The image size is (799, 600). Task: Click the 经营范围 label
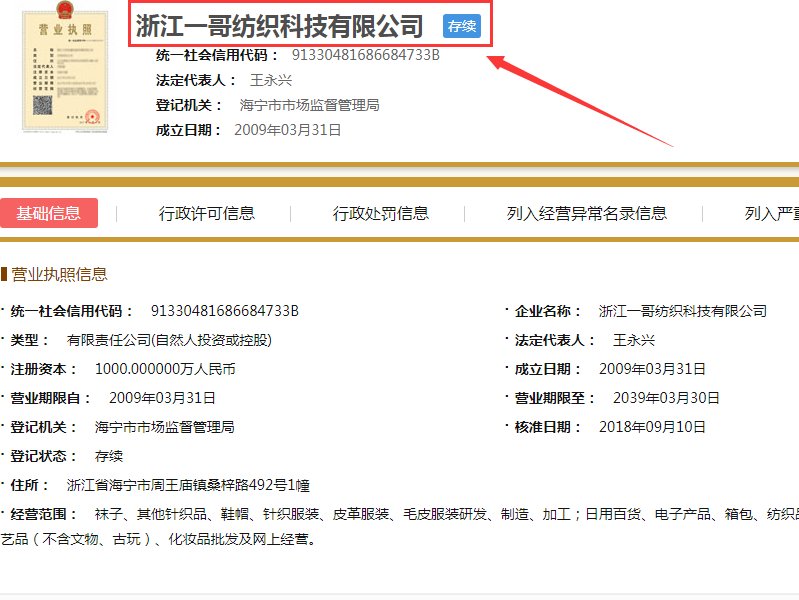click(44, 514)
